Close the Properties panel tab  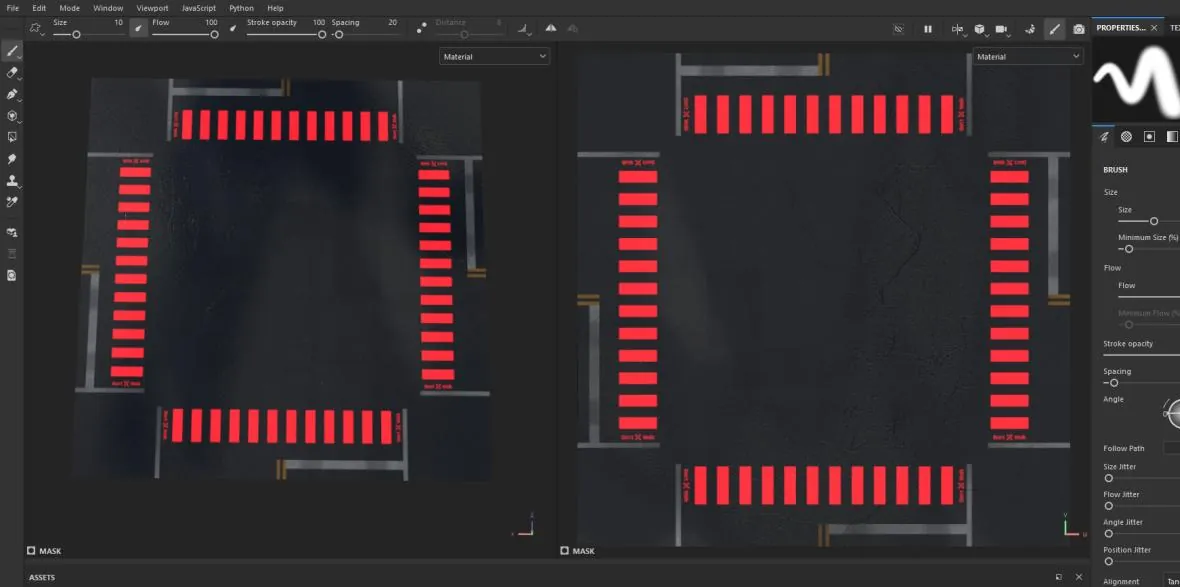pos(1154,28)
